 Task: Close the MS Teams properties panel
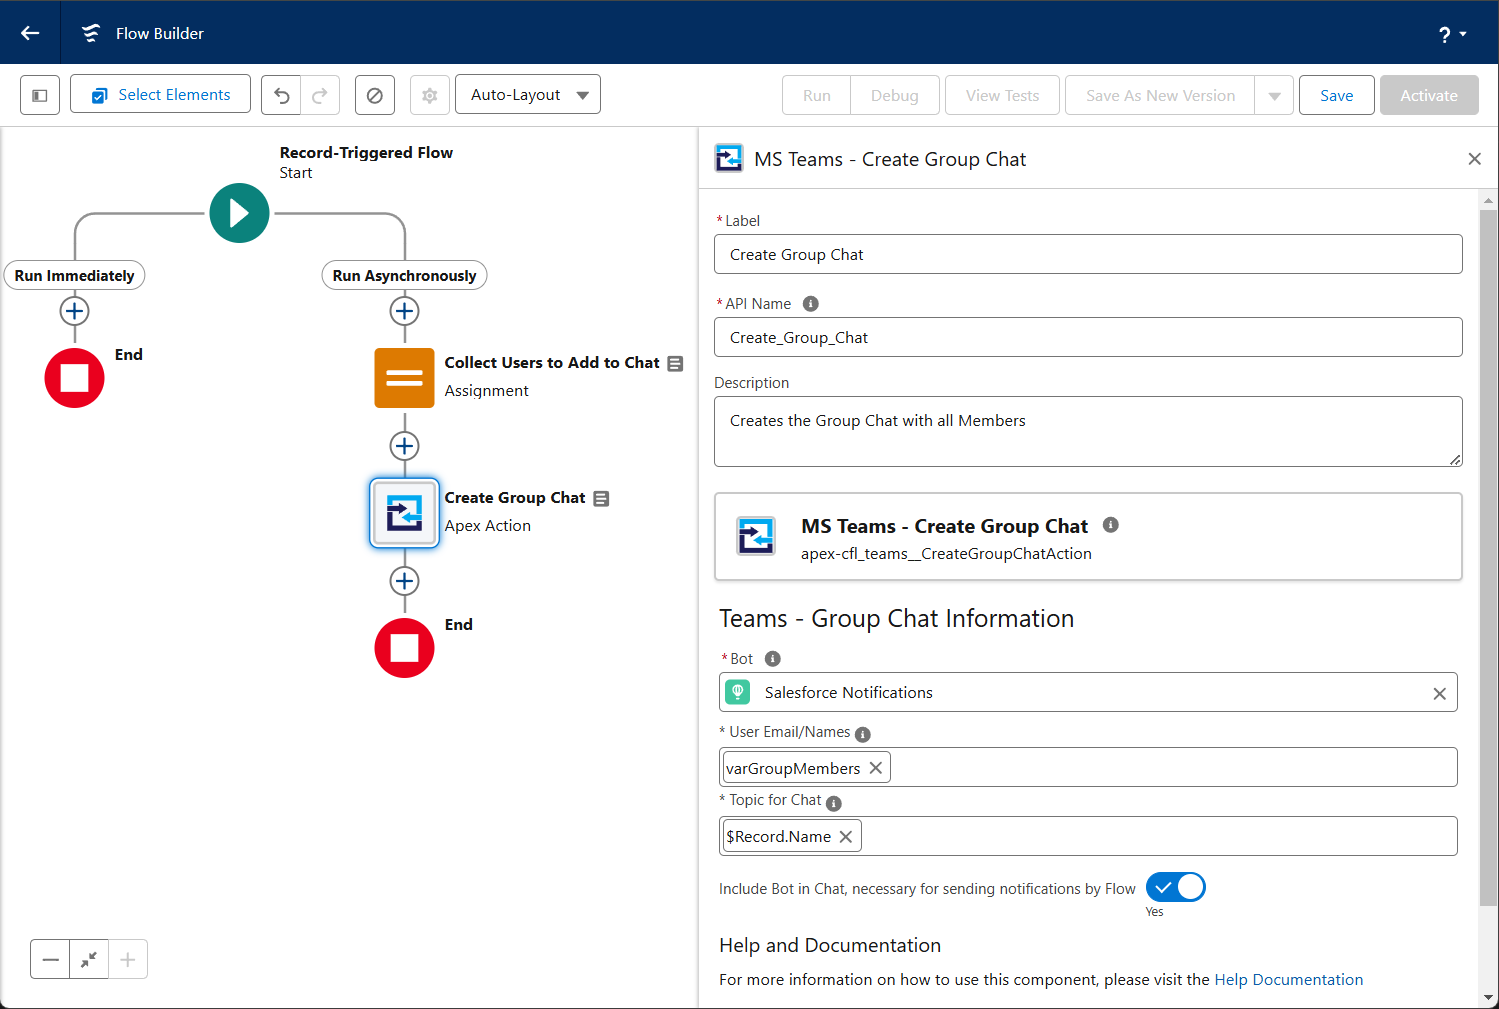pyautogui.click(x=1474, y=159)
